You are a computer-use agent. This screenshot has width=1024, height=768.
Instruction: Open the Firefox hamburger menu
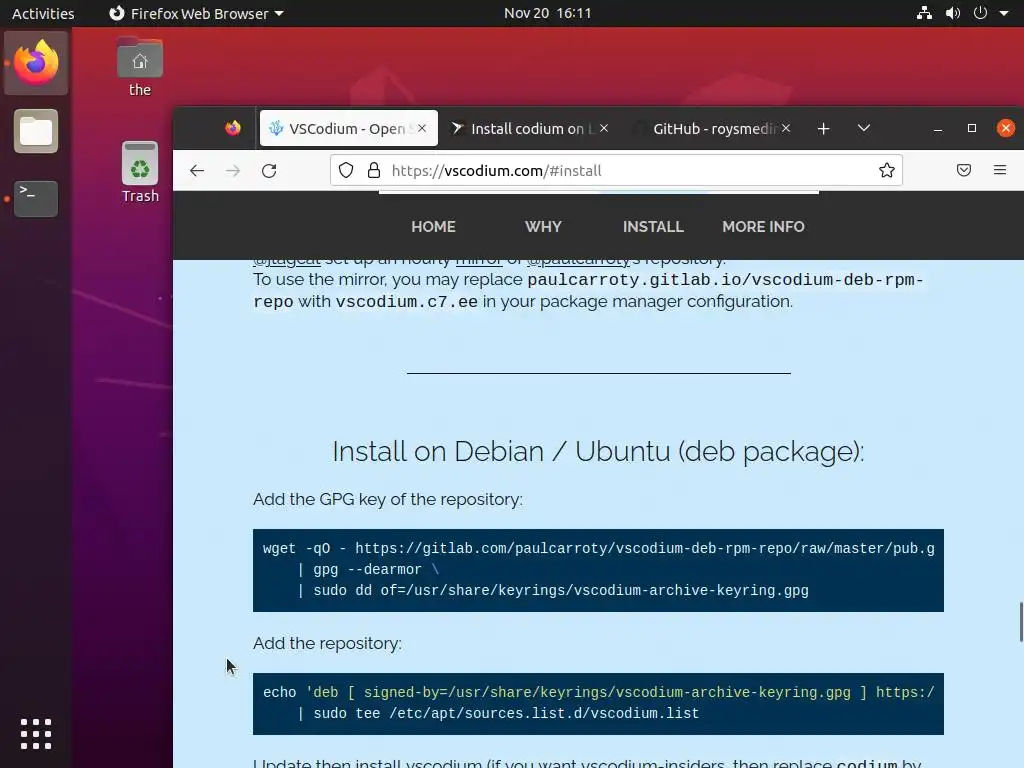(1000, 170)
